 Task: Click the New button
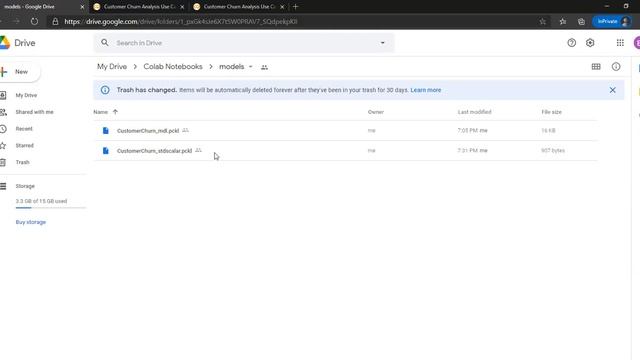pos(20,72)
